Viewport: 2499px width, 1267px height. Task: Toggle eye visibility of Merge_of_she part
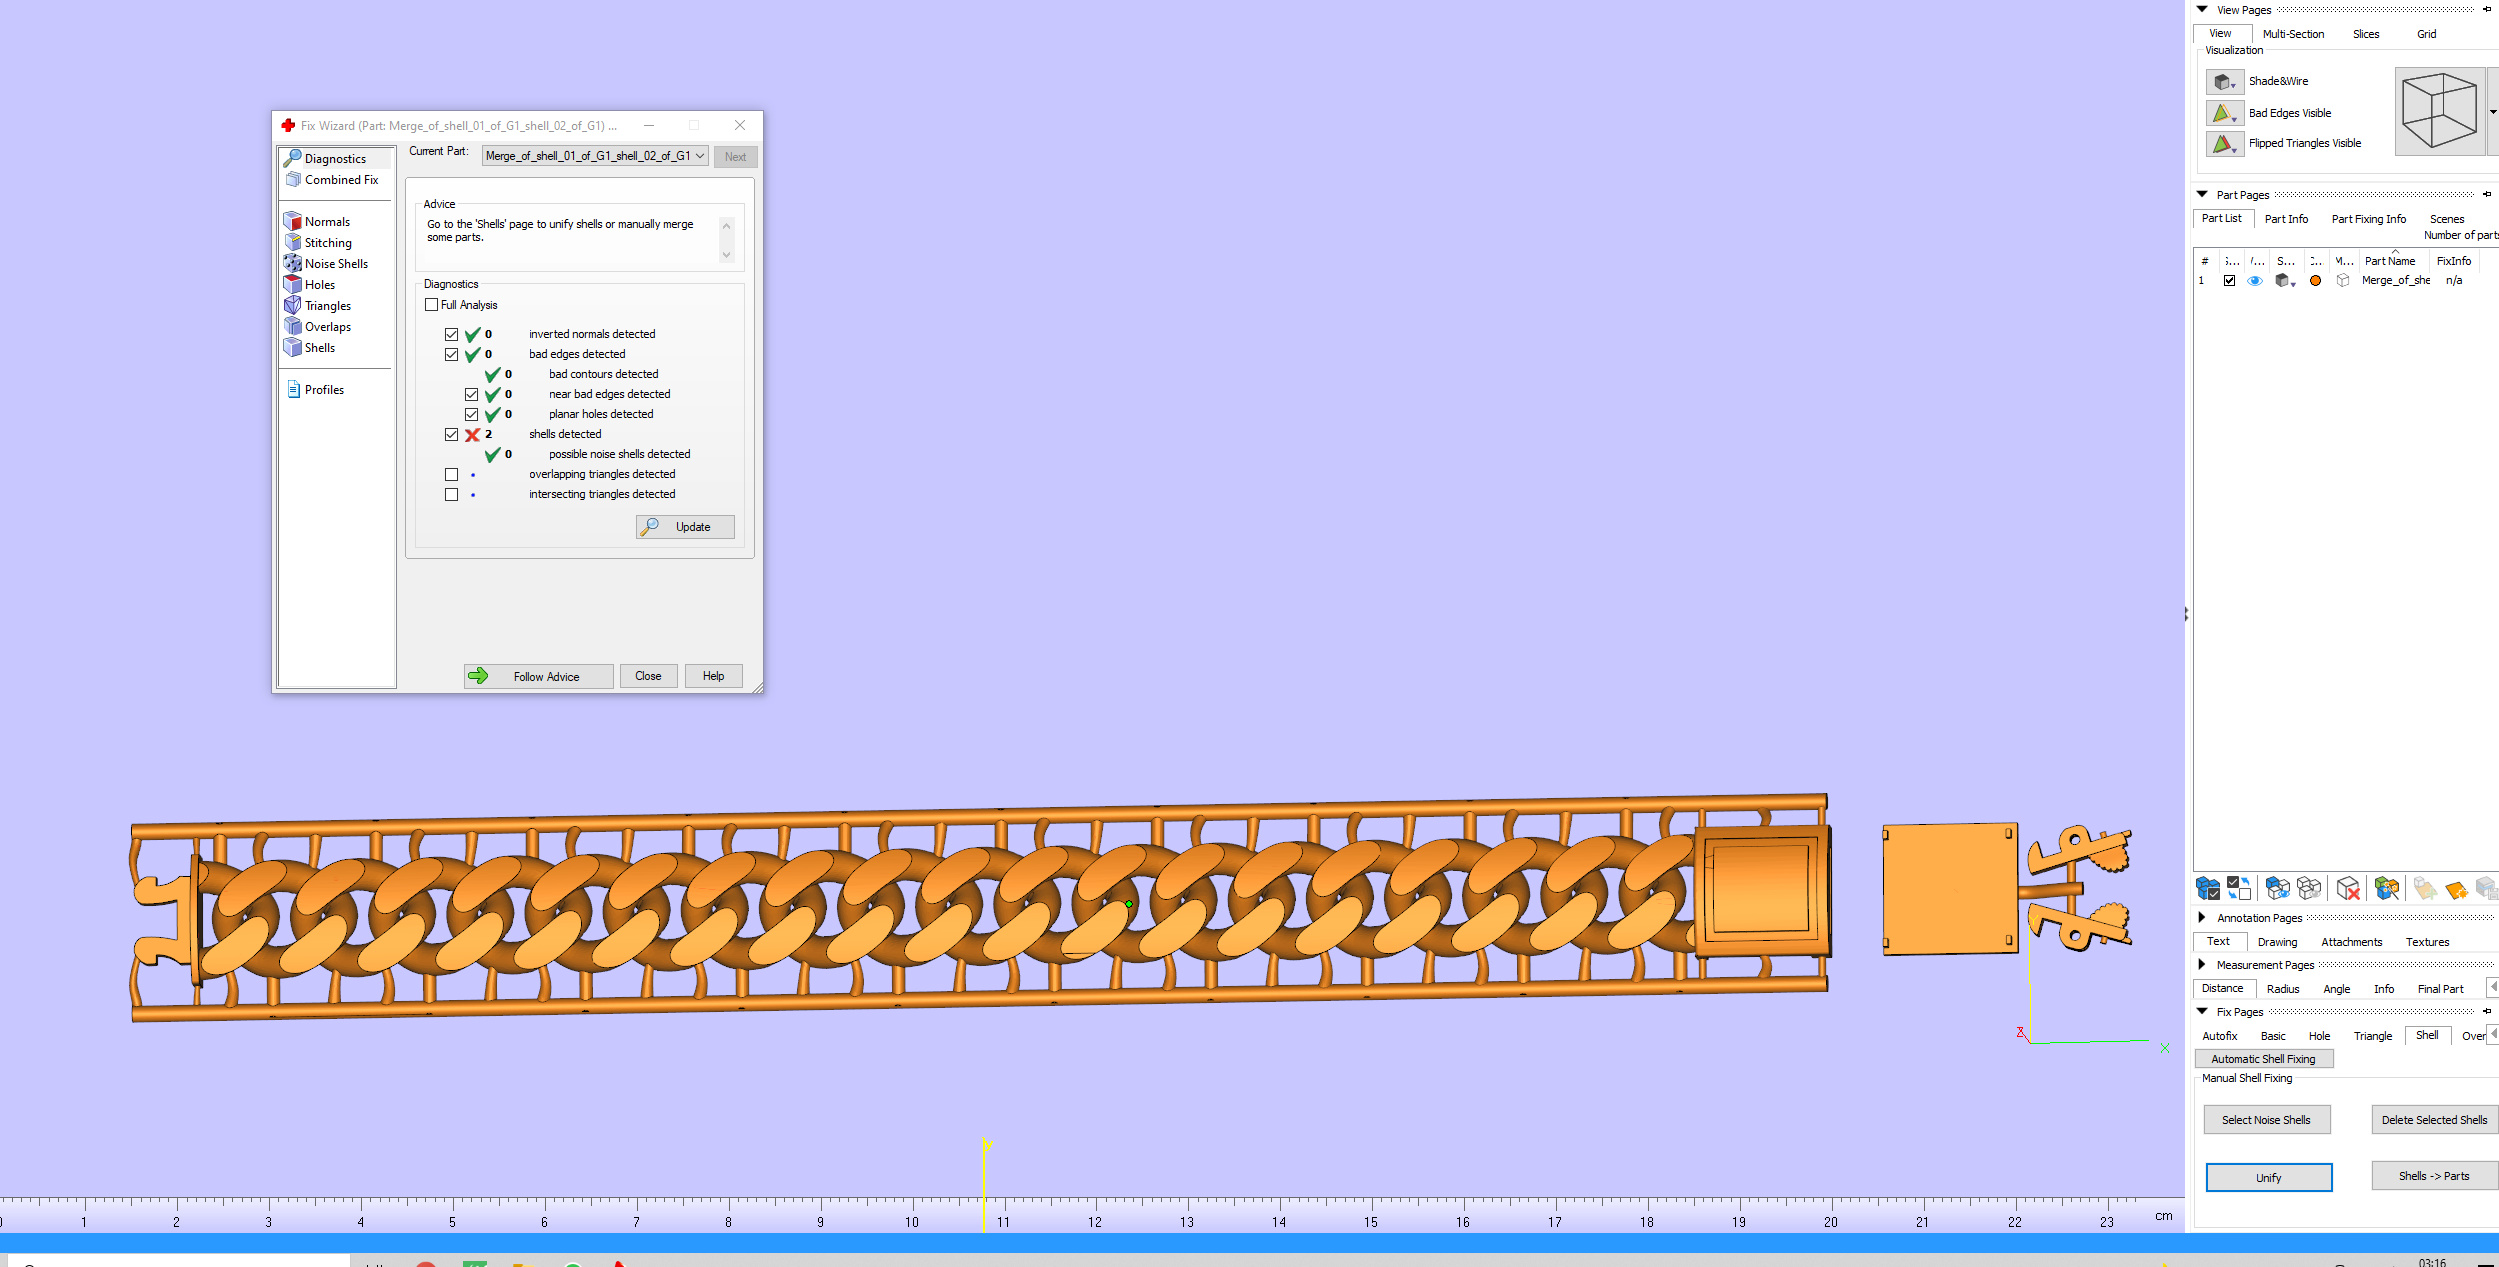tap(2254, 281)
